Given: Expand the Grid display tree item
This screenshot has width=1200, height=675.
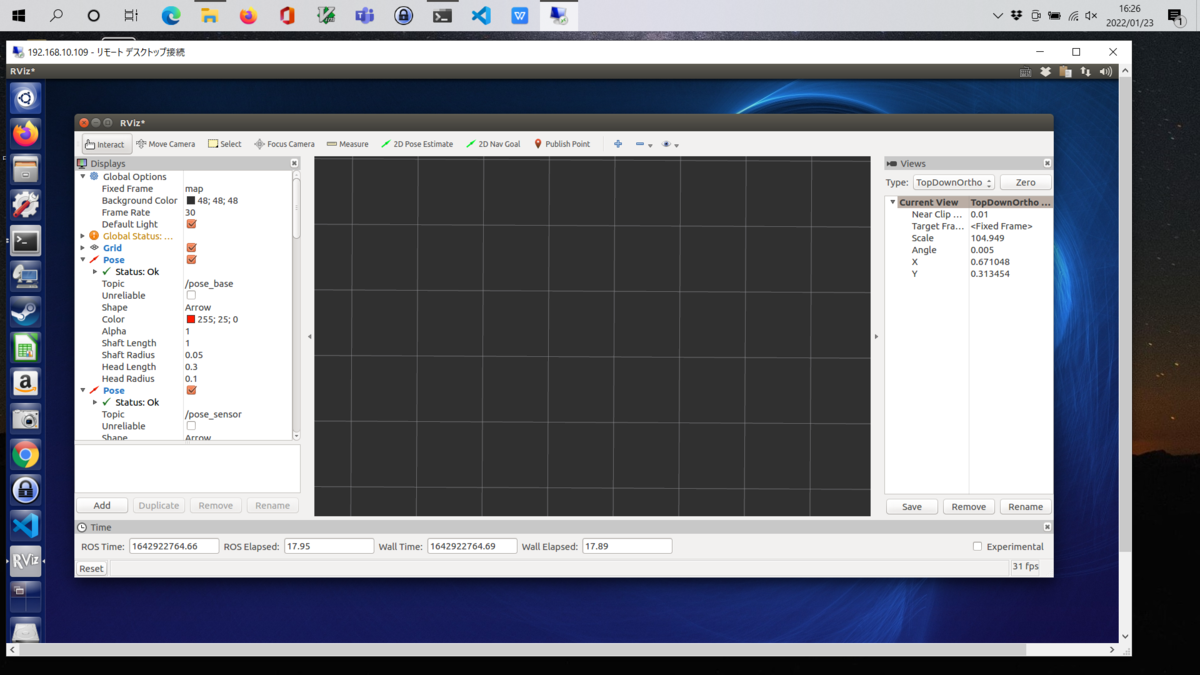Looking at the screenshot, I should [x=83, y=248].
